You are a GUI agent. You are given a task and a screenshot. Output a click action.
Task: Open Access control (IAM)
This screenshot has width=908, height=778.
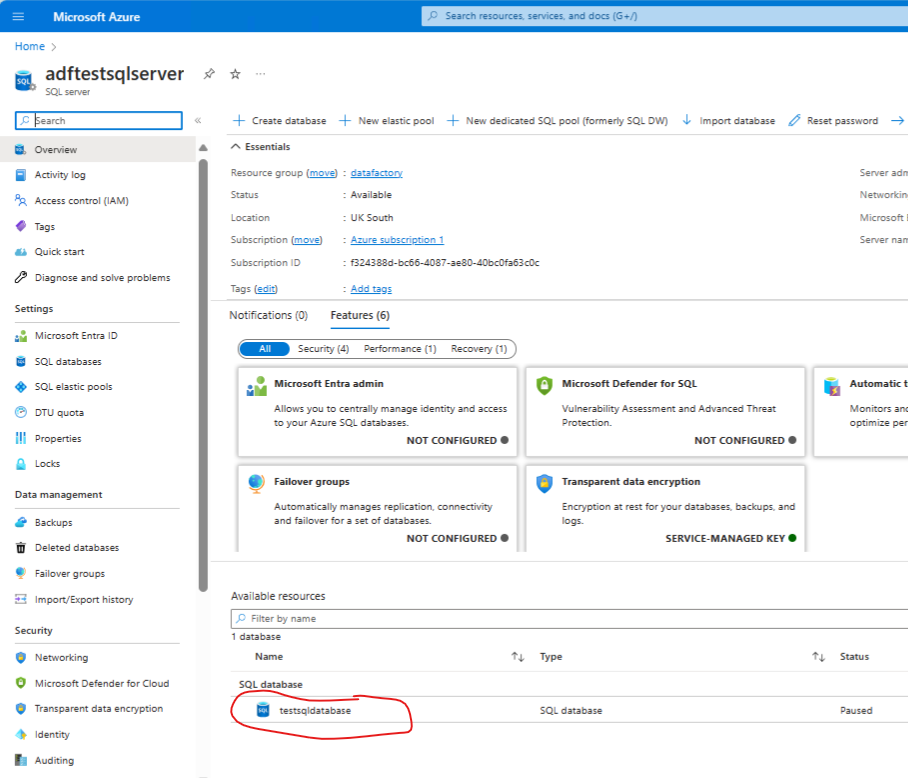click(x=81, y=201)
